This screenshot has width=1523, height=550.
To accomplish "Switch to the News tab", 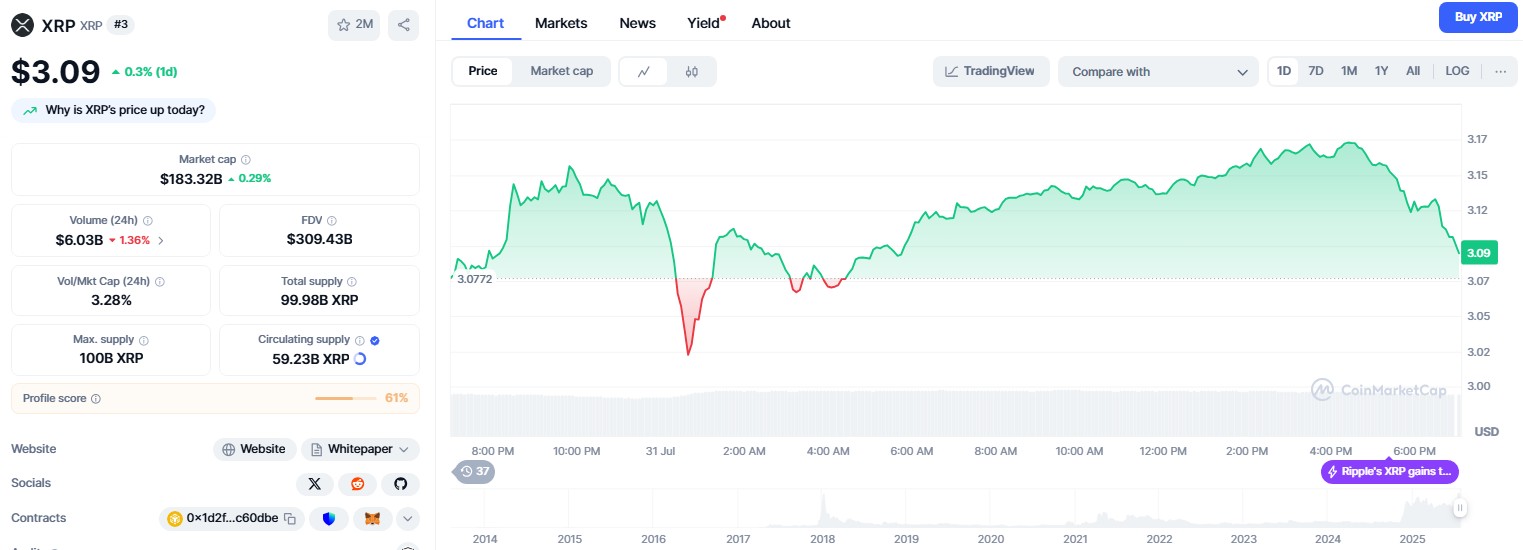I will [637, 23].
